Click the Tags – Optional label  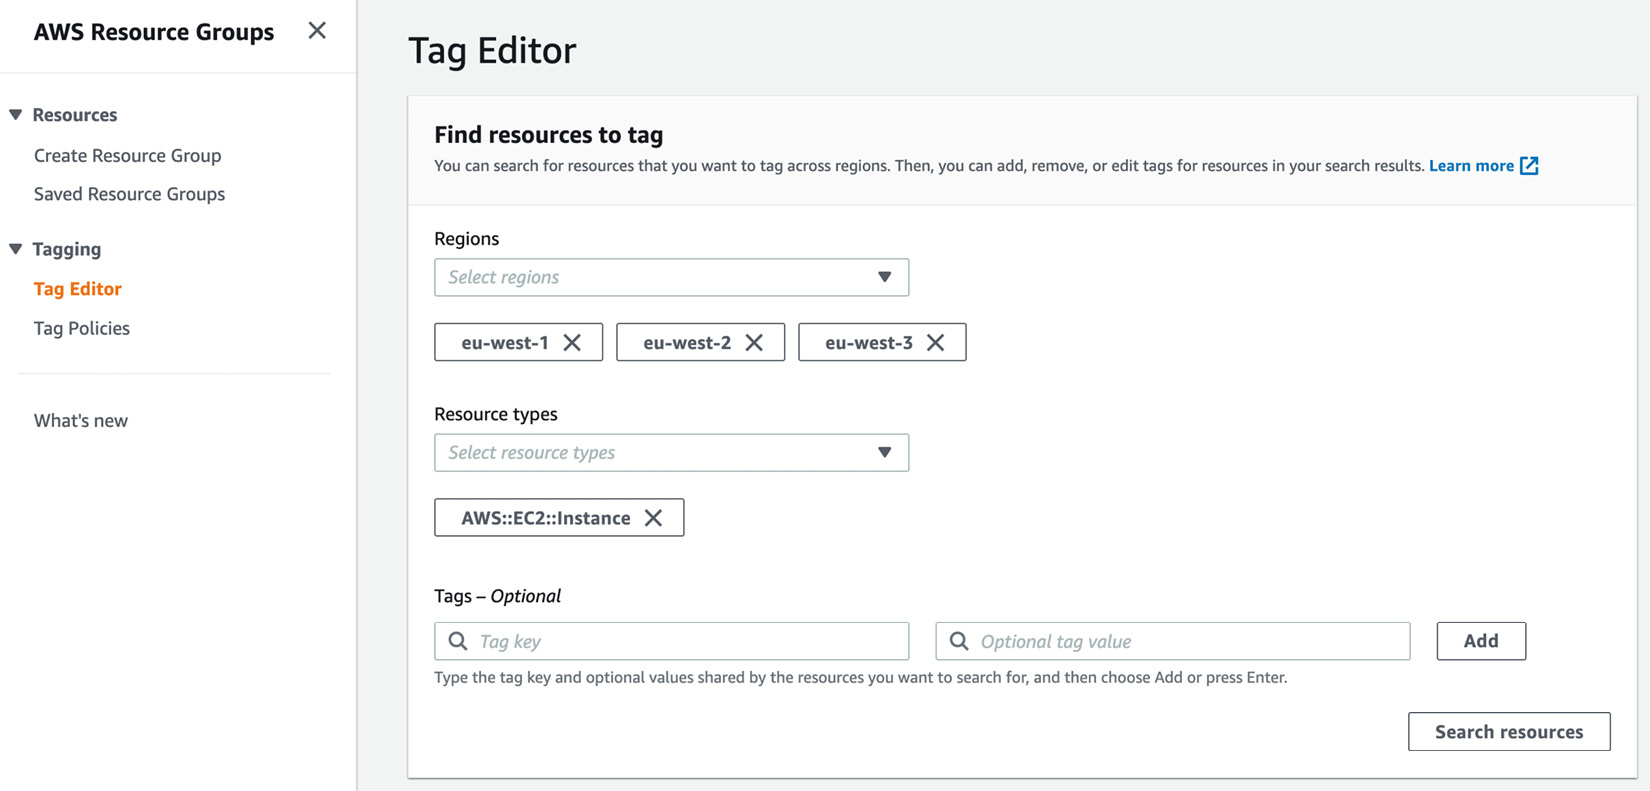click(498, 596)
